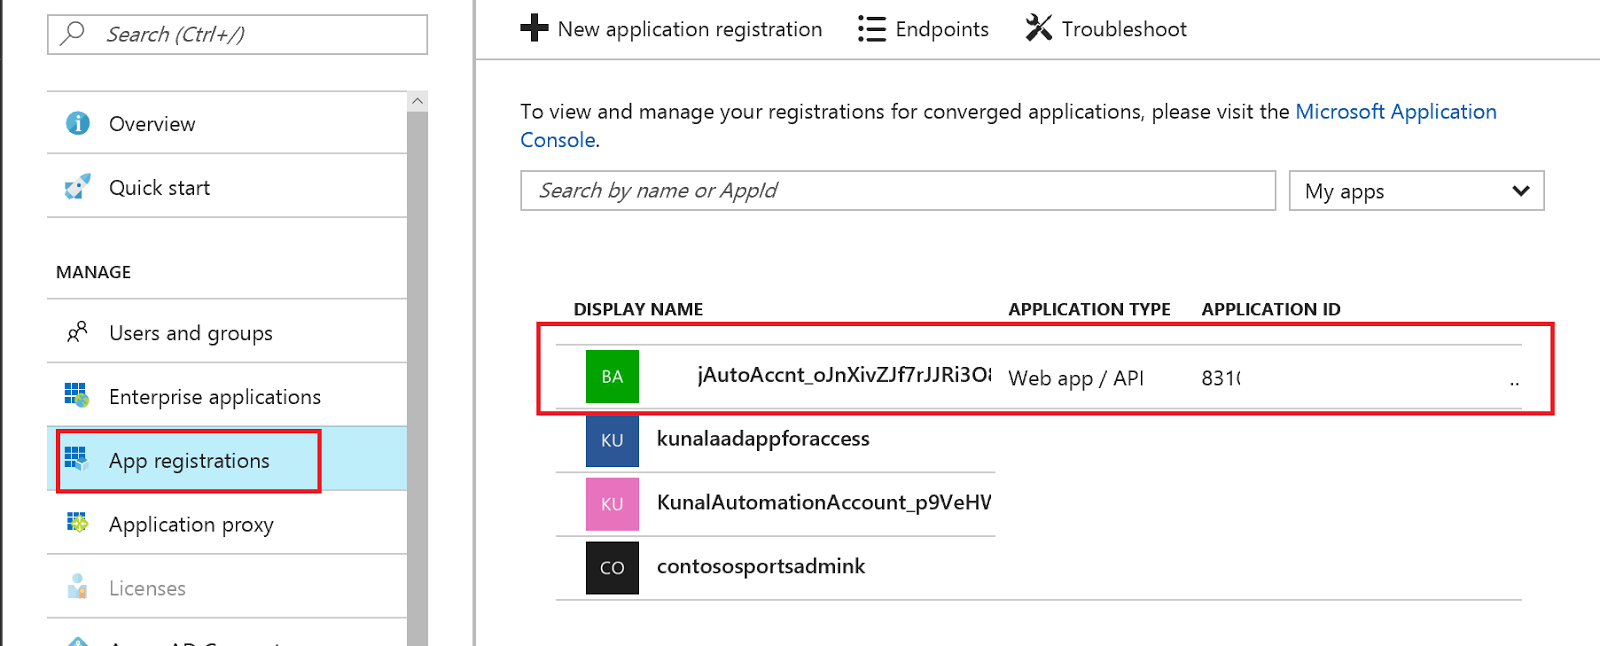Open Application proxy
Screen dimensions: 1600x646
click(227, 524)
